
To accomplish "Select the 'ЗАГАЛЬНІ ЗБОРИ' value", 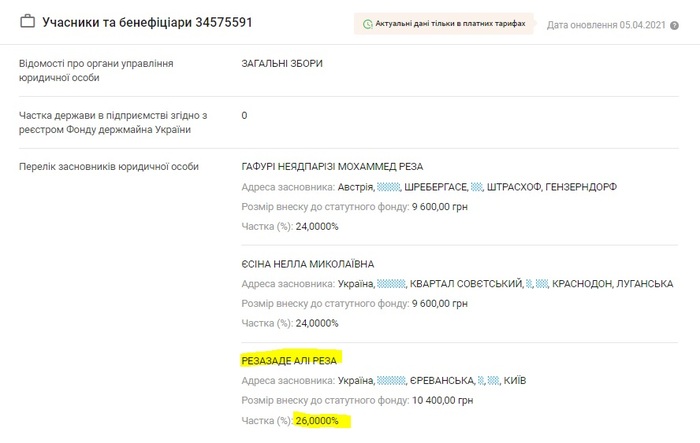I will pyautogui.click(x=282, y=64).
